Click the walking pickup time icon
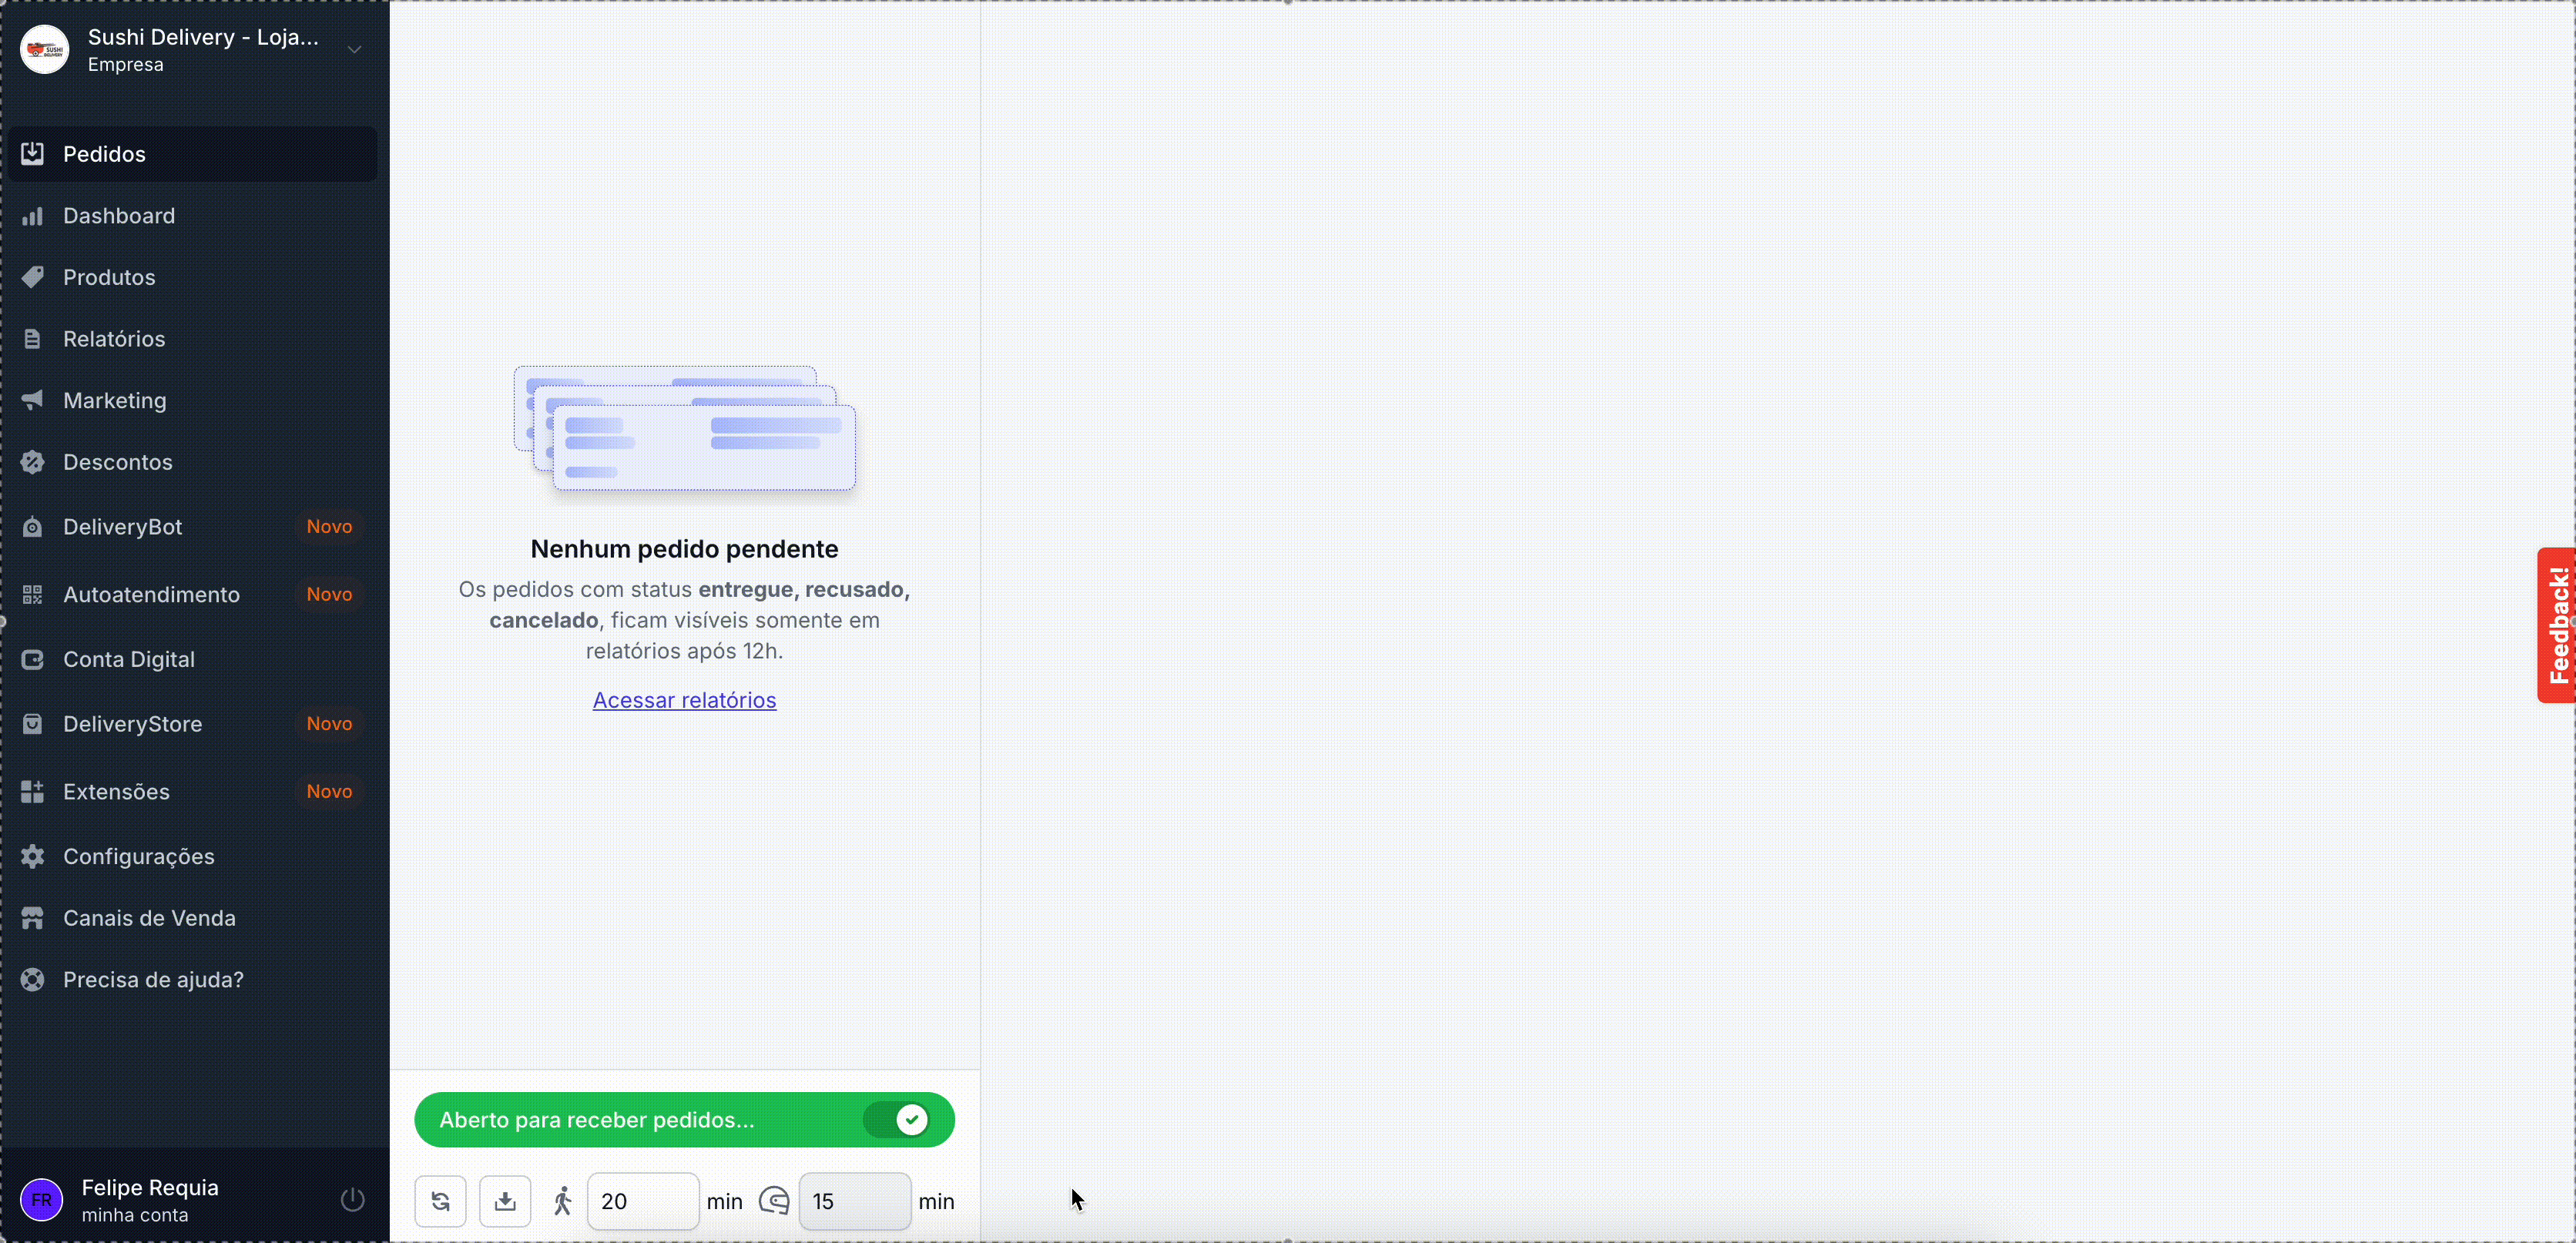Viewport: 2576px width, 1243px height. coord(563,1200)
